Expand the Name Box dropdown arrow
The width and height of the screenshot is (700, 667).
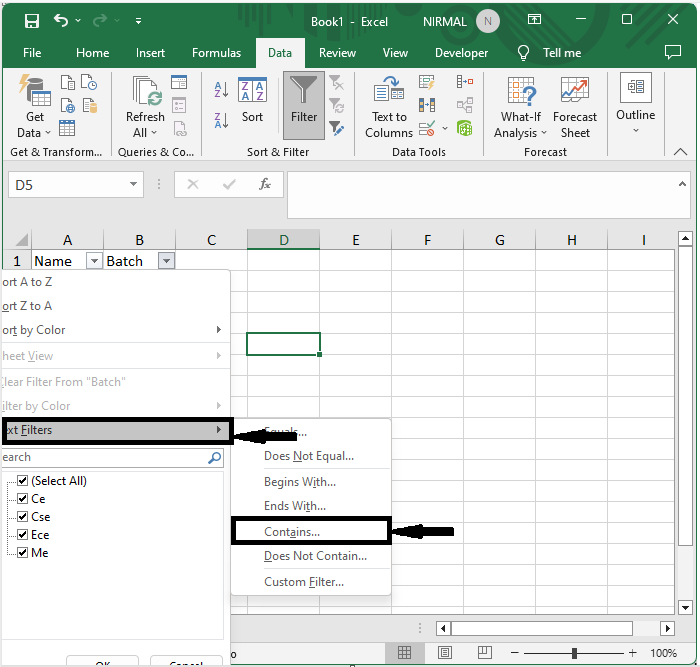[133, 184]
